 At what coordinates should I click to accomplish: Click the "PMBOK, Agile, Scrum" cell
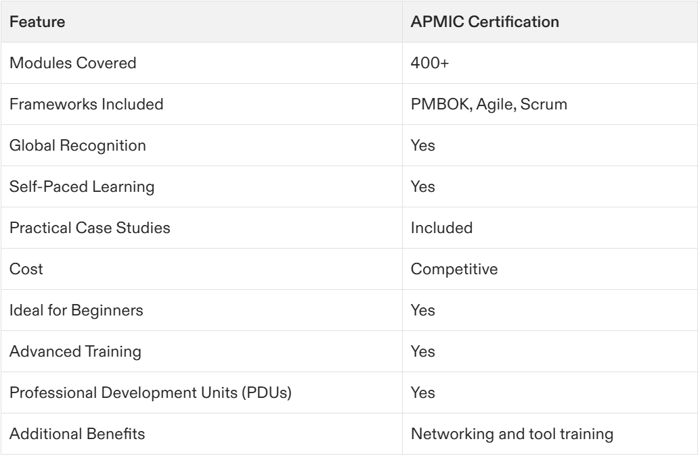(x=488, y=104)
